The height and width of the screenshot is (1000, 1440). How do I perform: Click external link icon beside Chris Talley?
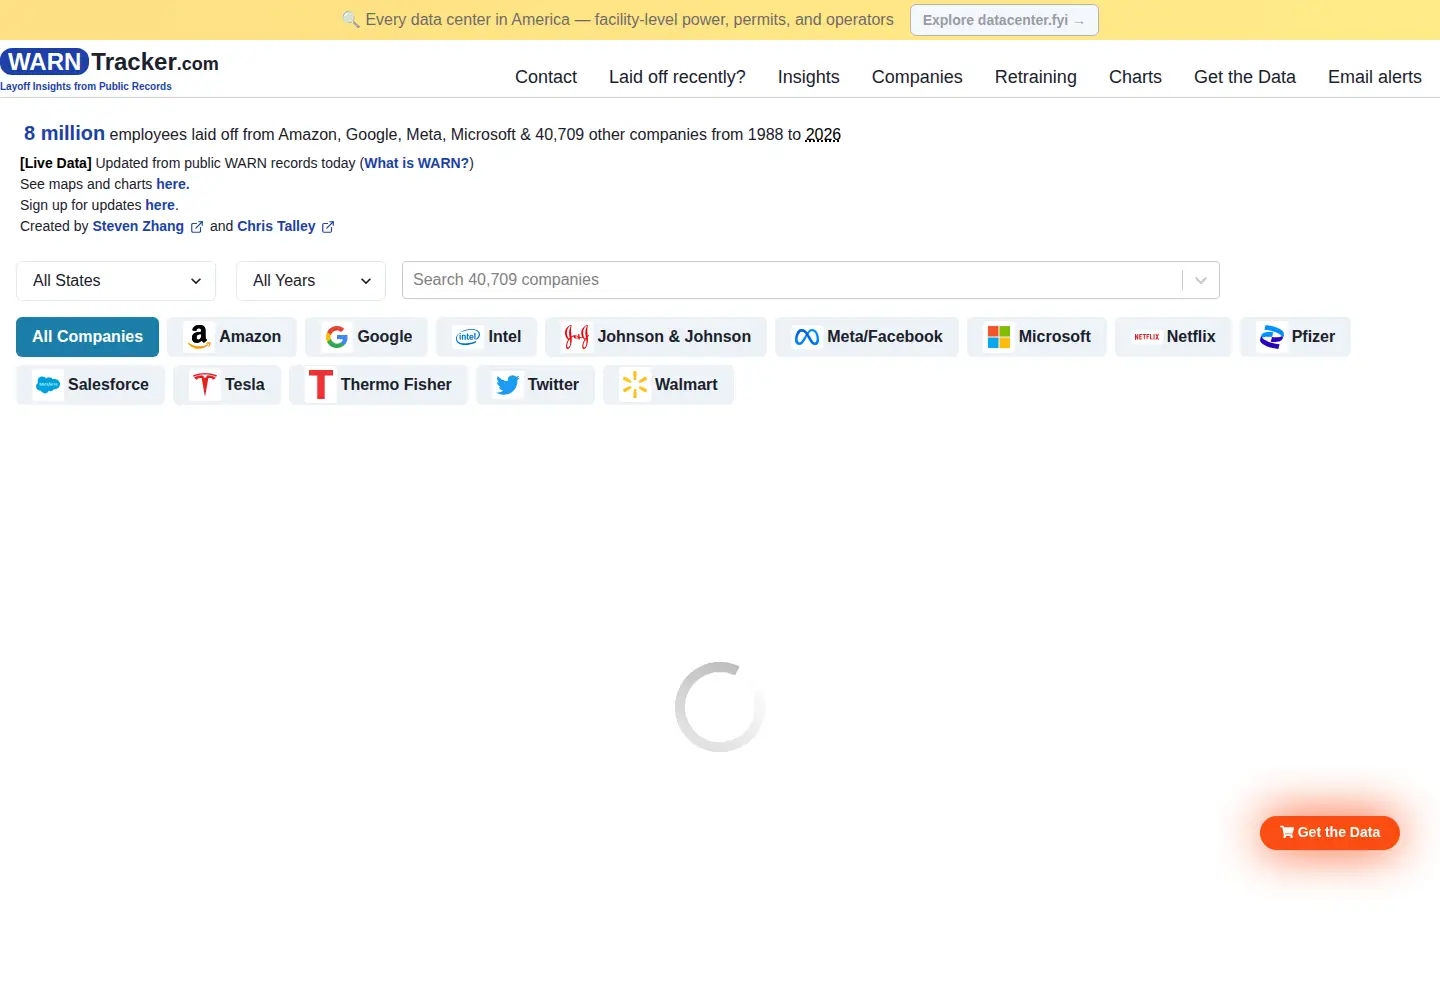click(x=328, y=227)
